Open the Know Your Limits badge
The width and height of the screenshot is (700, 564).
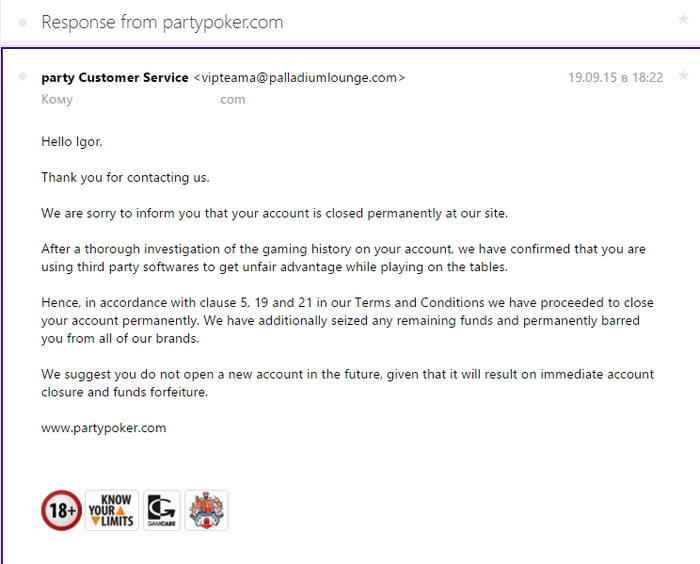[112, 510]
